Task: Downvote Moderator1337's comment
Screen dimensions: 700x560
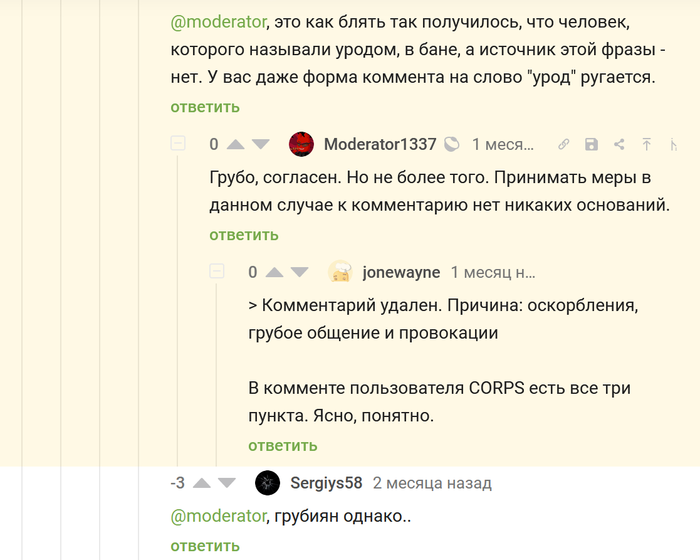Action: point(261,144)
